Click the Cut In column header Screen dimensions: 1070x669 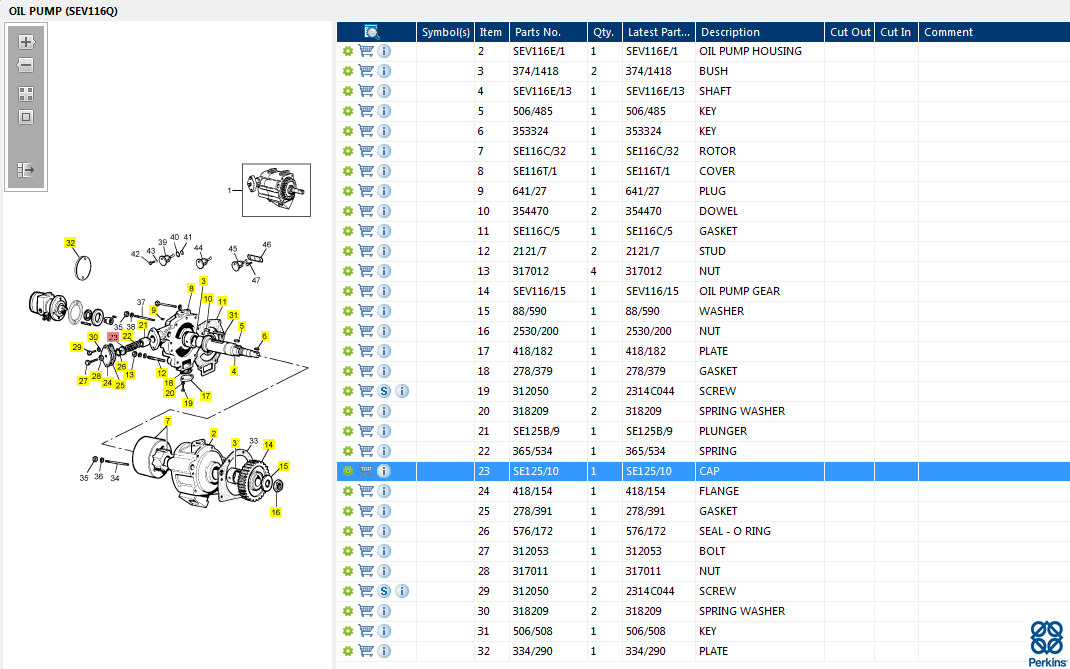tap(896, 32)
